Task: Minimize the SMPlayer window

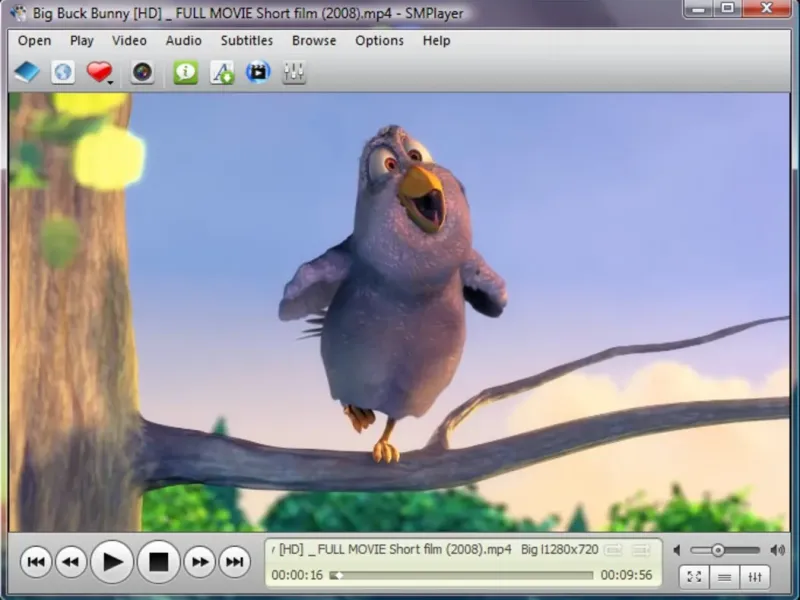Action: (x=698, y=9)
